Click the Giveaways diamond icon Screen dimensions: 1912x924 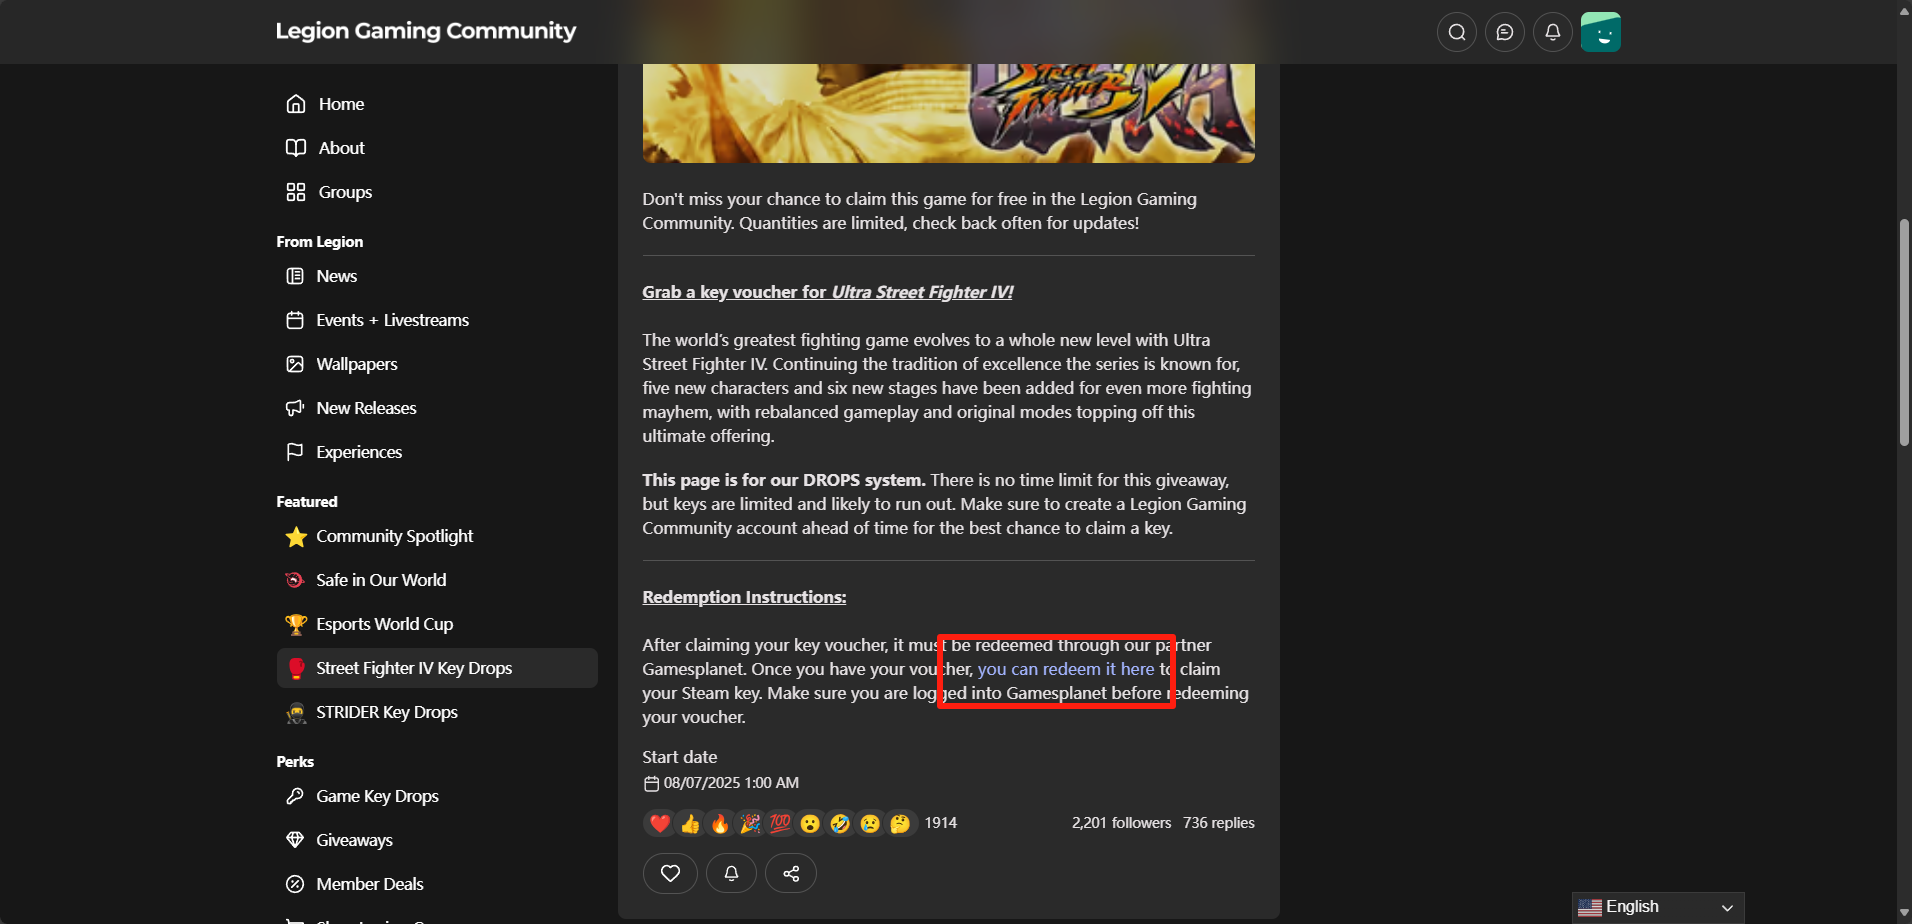click(x=295, y=840)
